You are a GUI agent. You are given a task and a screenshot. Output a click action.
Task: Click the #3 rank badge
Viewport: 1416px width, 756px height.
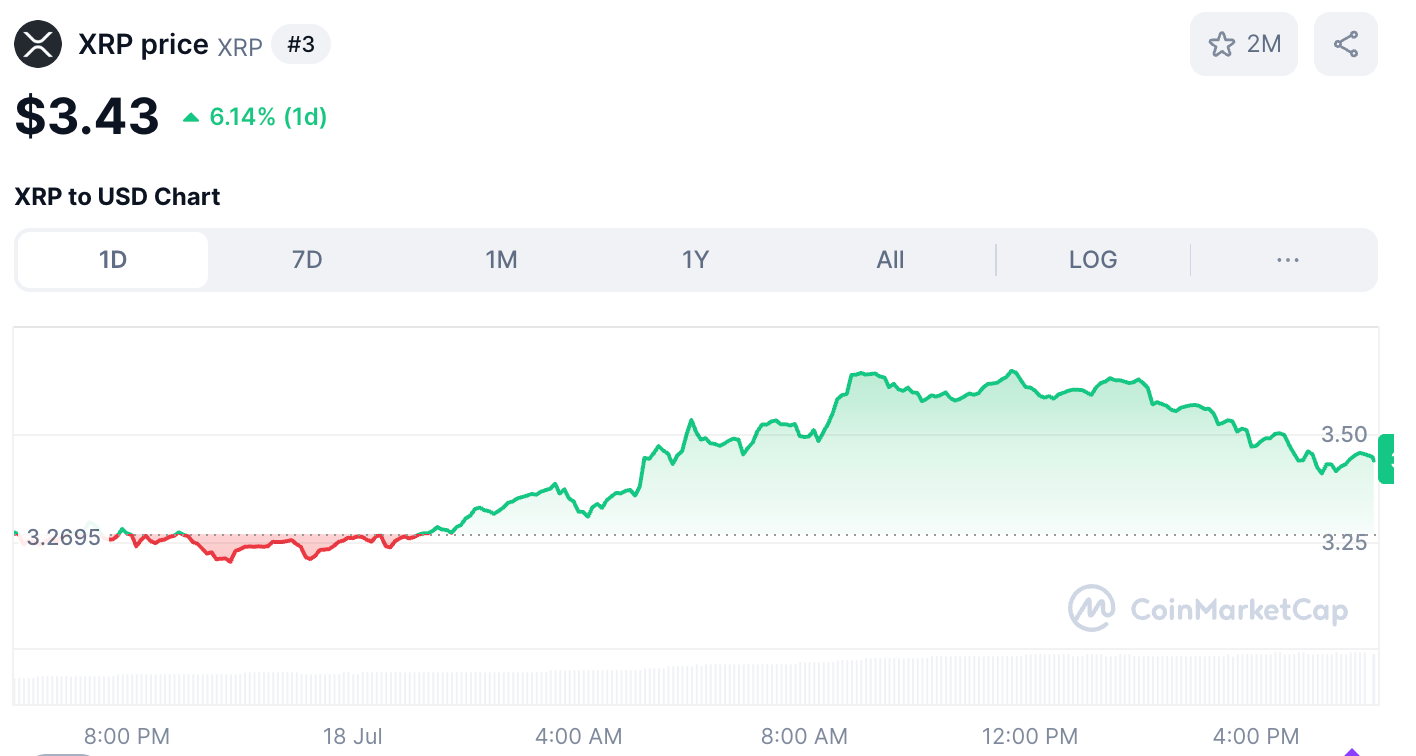point(301,45)
